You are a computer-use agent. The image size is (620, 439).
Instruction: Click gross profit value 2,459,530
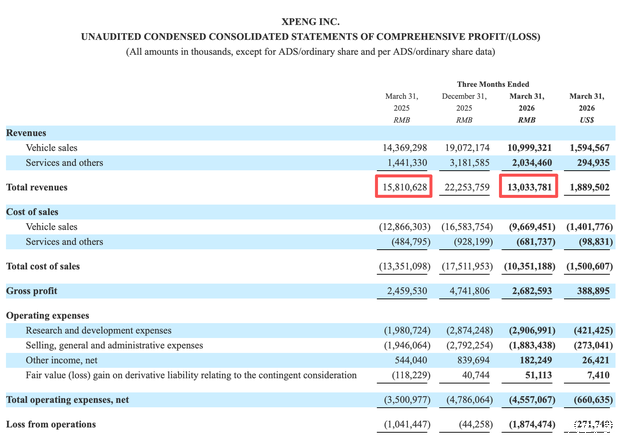(407, 291)
